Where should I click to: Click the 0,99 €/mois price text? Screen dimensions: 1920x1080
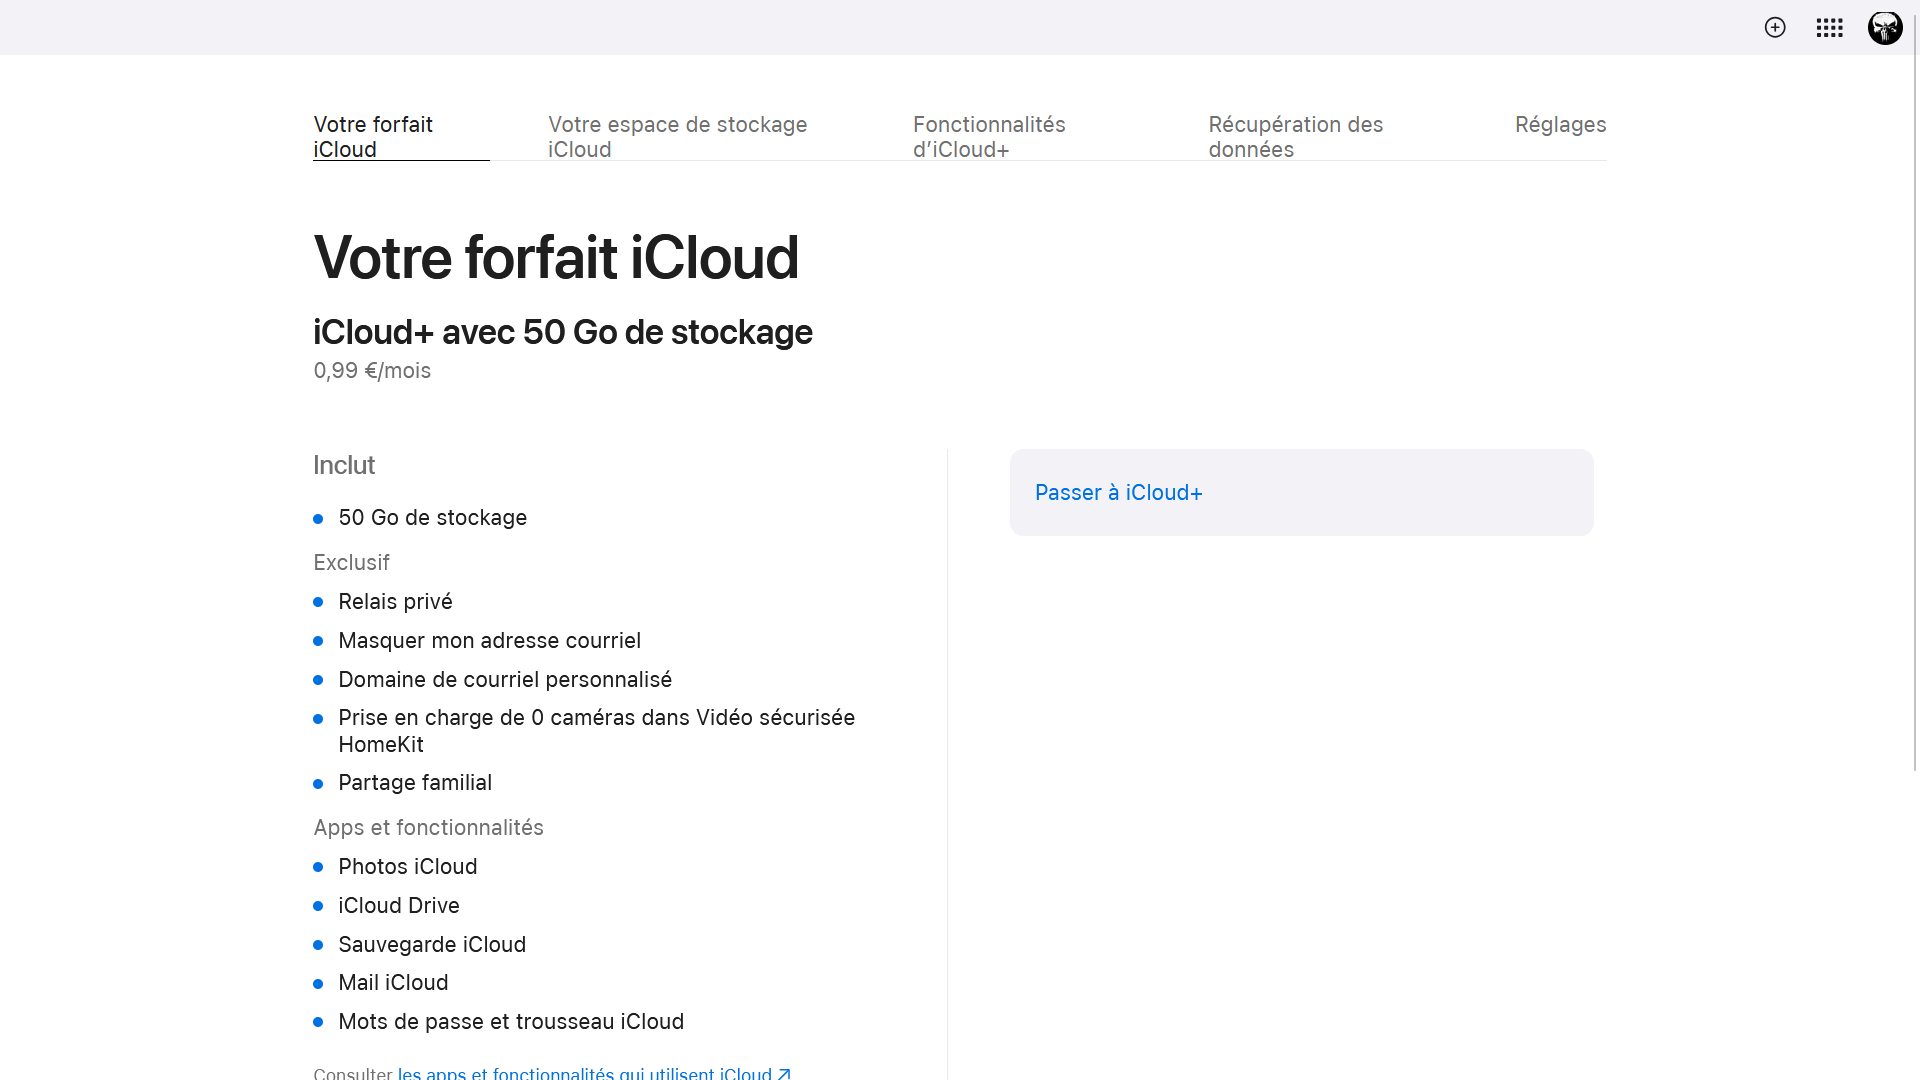tap(372, 371)
